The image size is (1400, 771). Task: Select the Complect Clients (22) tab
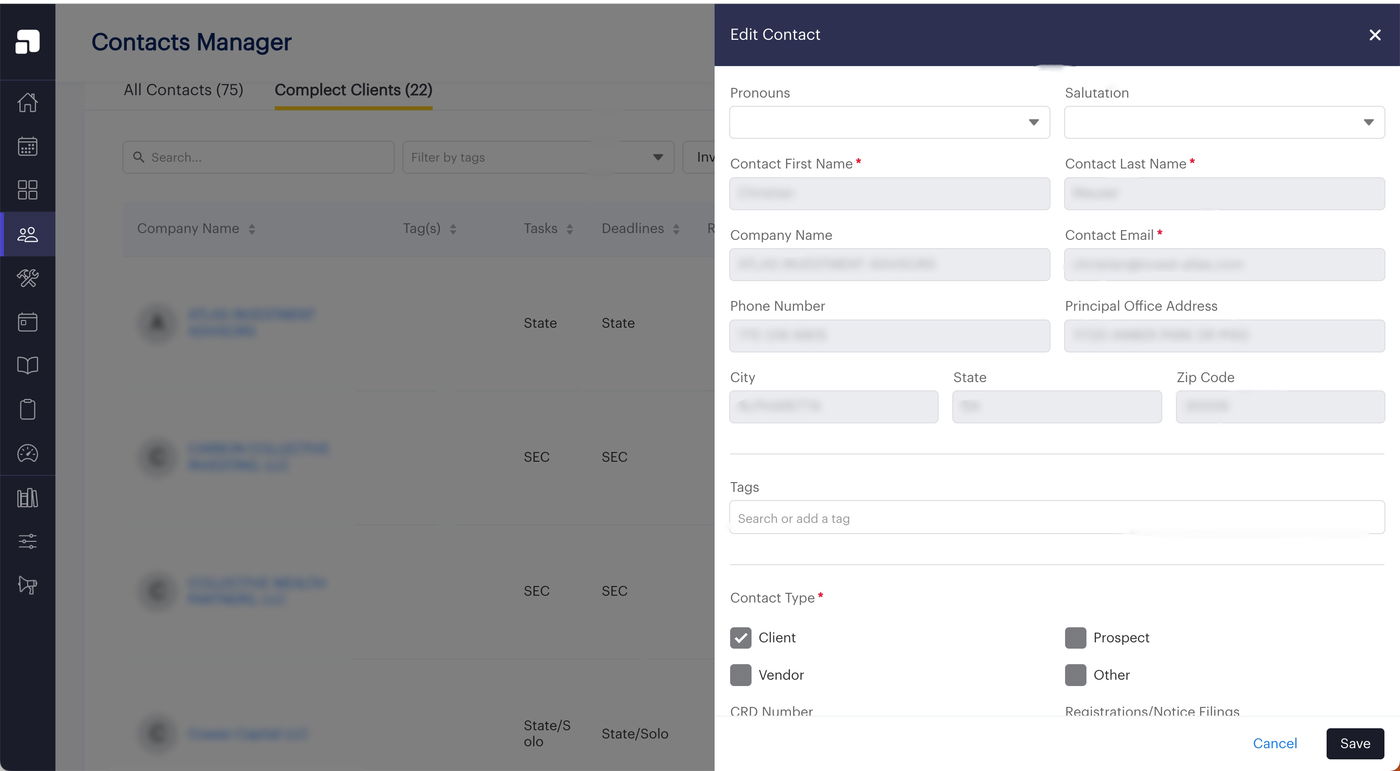pyautogui.click(x=353, y=90)
